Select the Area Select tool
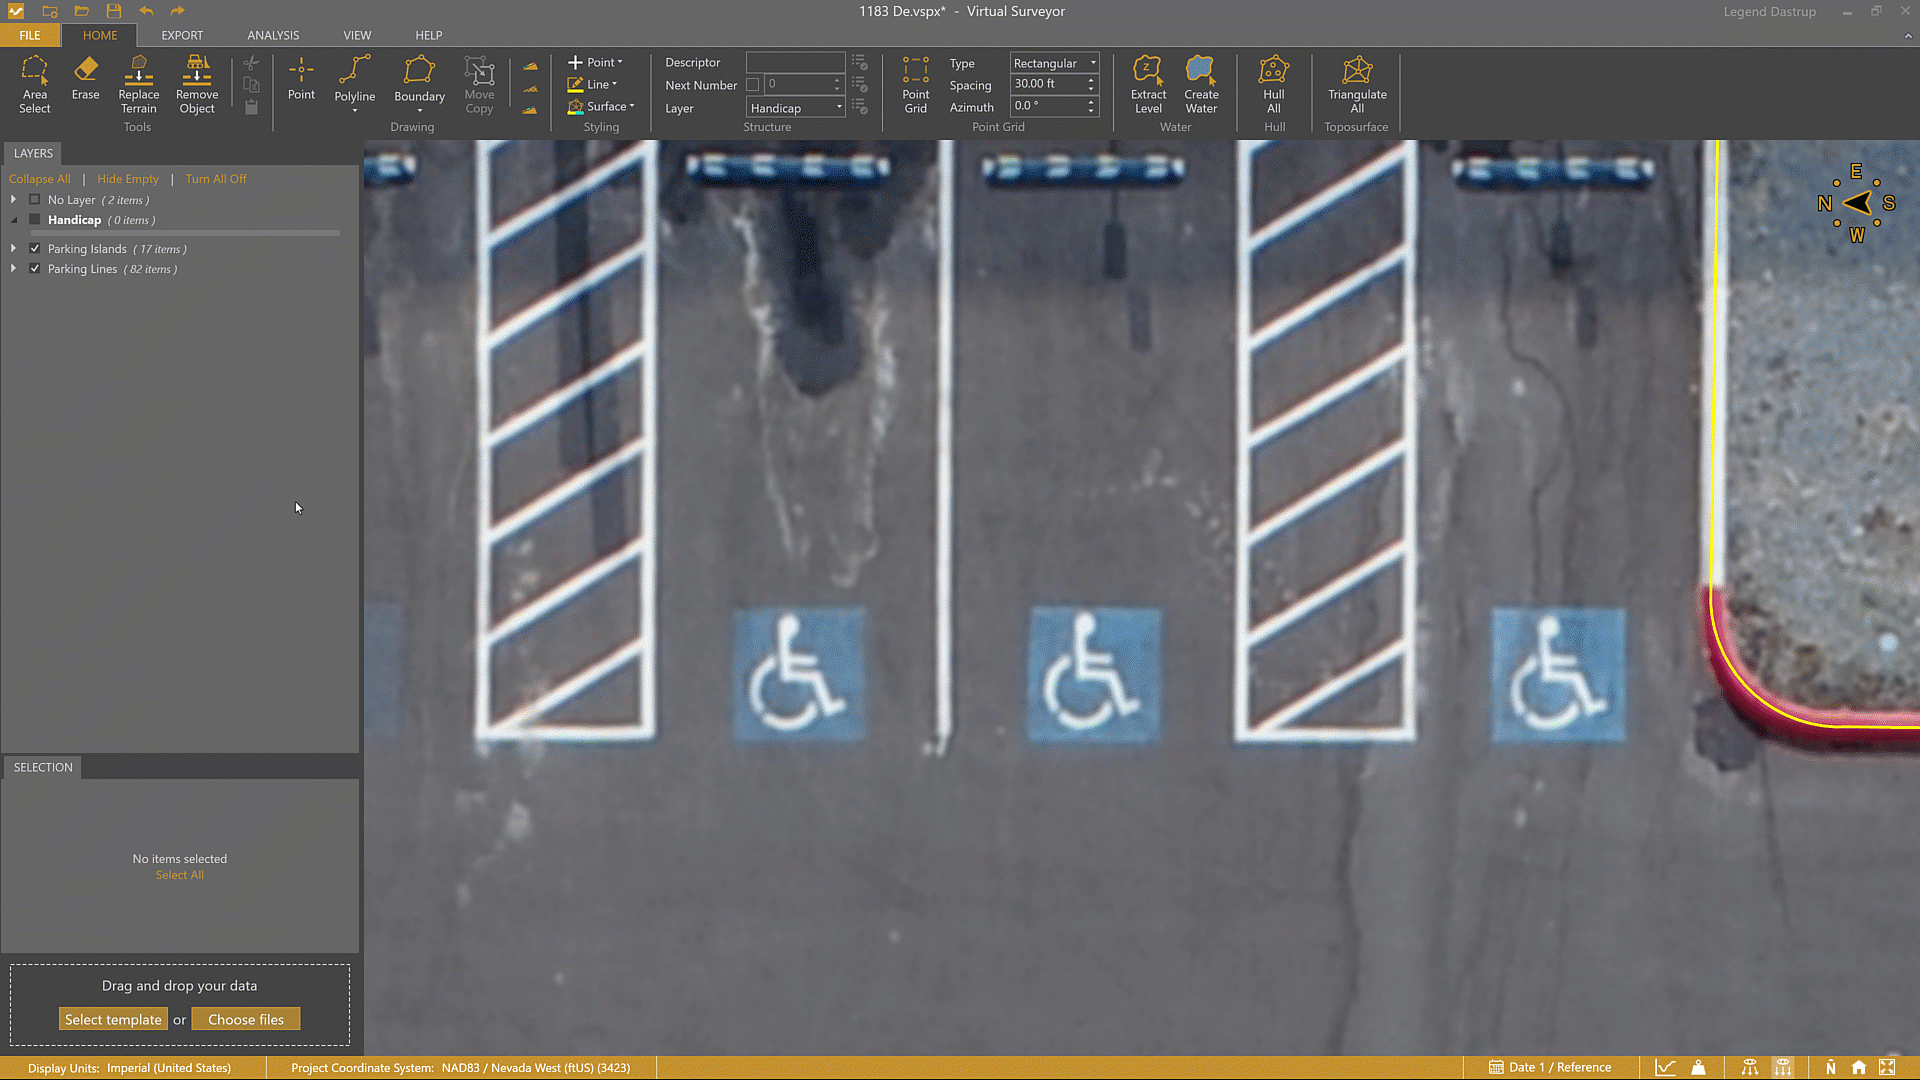Viewport: 1920px width, 1080px height. [34, 84]
